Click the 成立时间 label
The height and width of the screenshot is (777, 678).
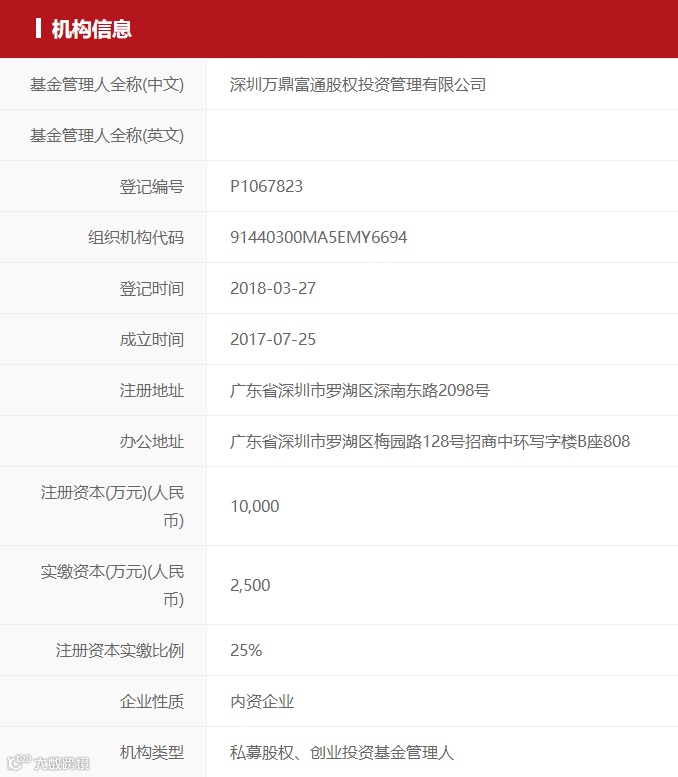pyautogui.click(x=152, y=339)
